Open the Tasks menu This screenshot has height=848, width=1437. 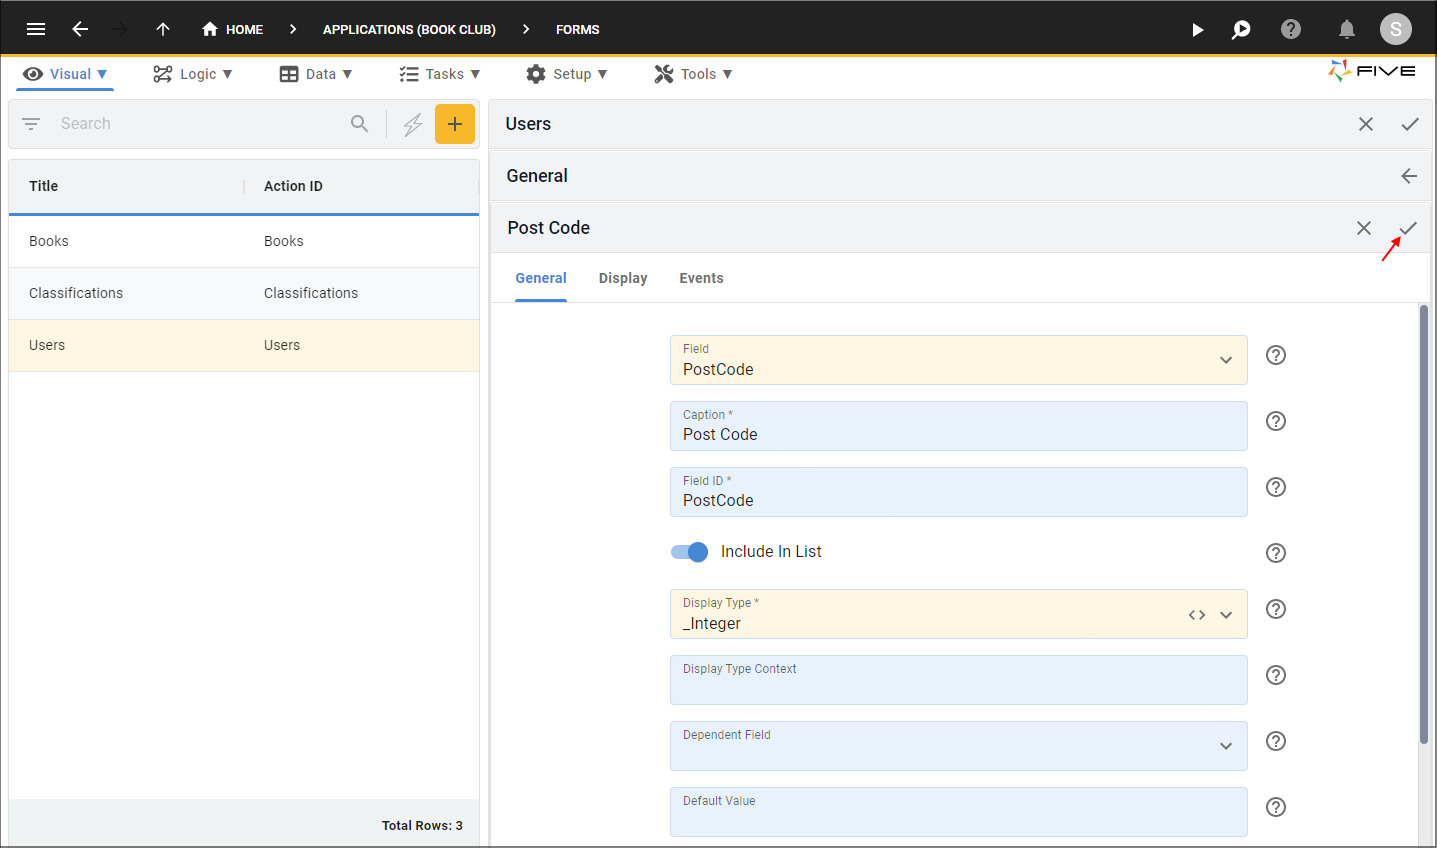440,74
